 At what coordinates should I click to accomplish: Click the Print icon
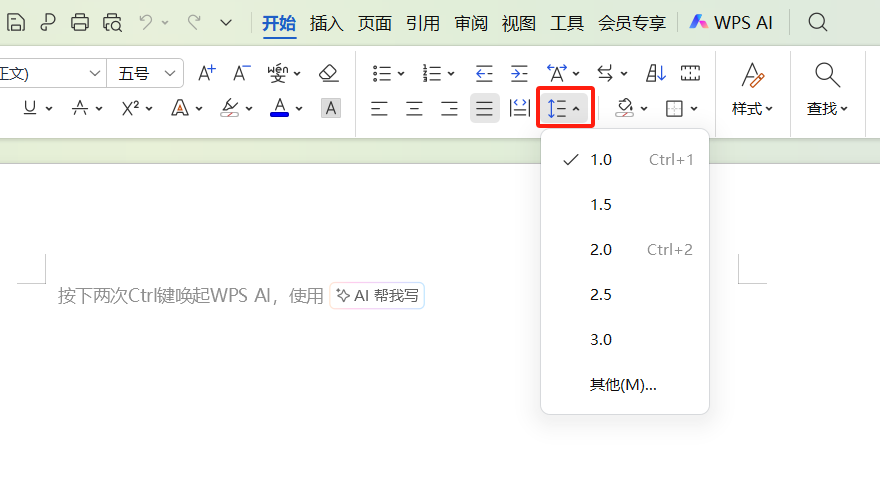pos(80,22)
